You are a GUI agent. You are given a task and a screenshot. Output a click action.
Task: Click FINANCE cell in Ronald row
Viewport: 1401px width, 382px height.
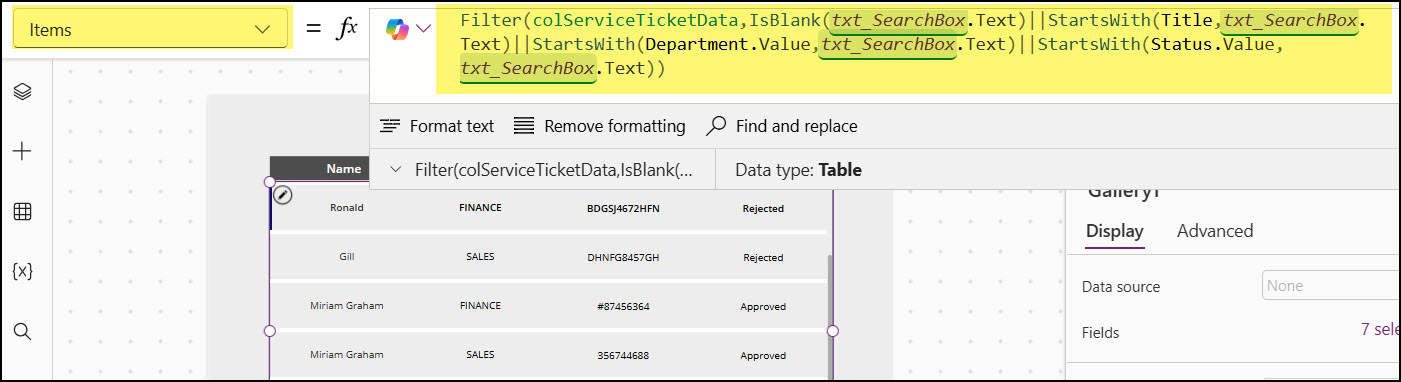point(480,208)
